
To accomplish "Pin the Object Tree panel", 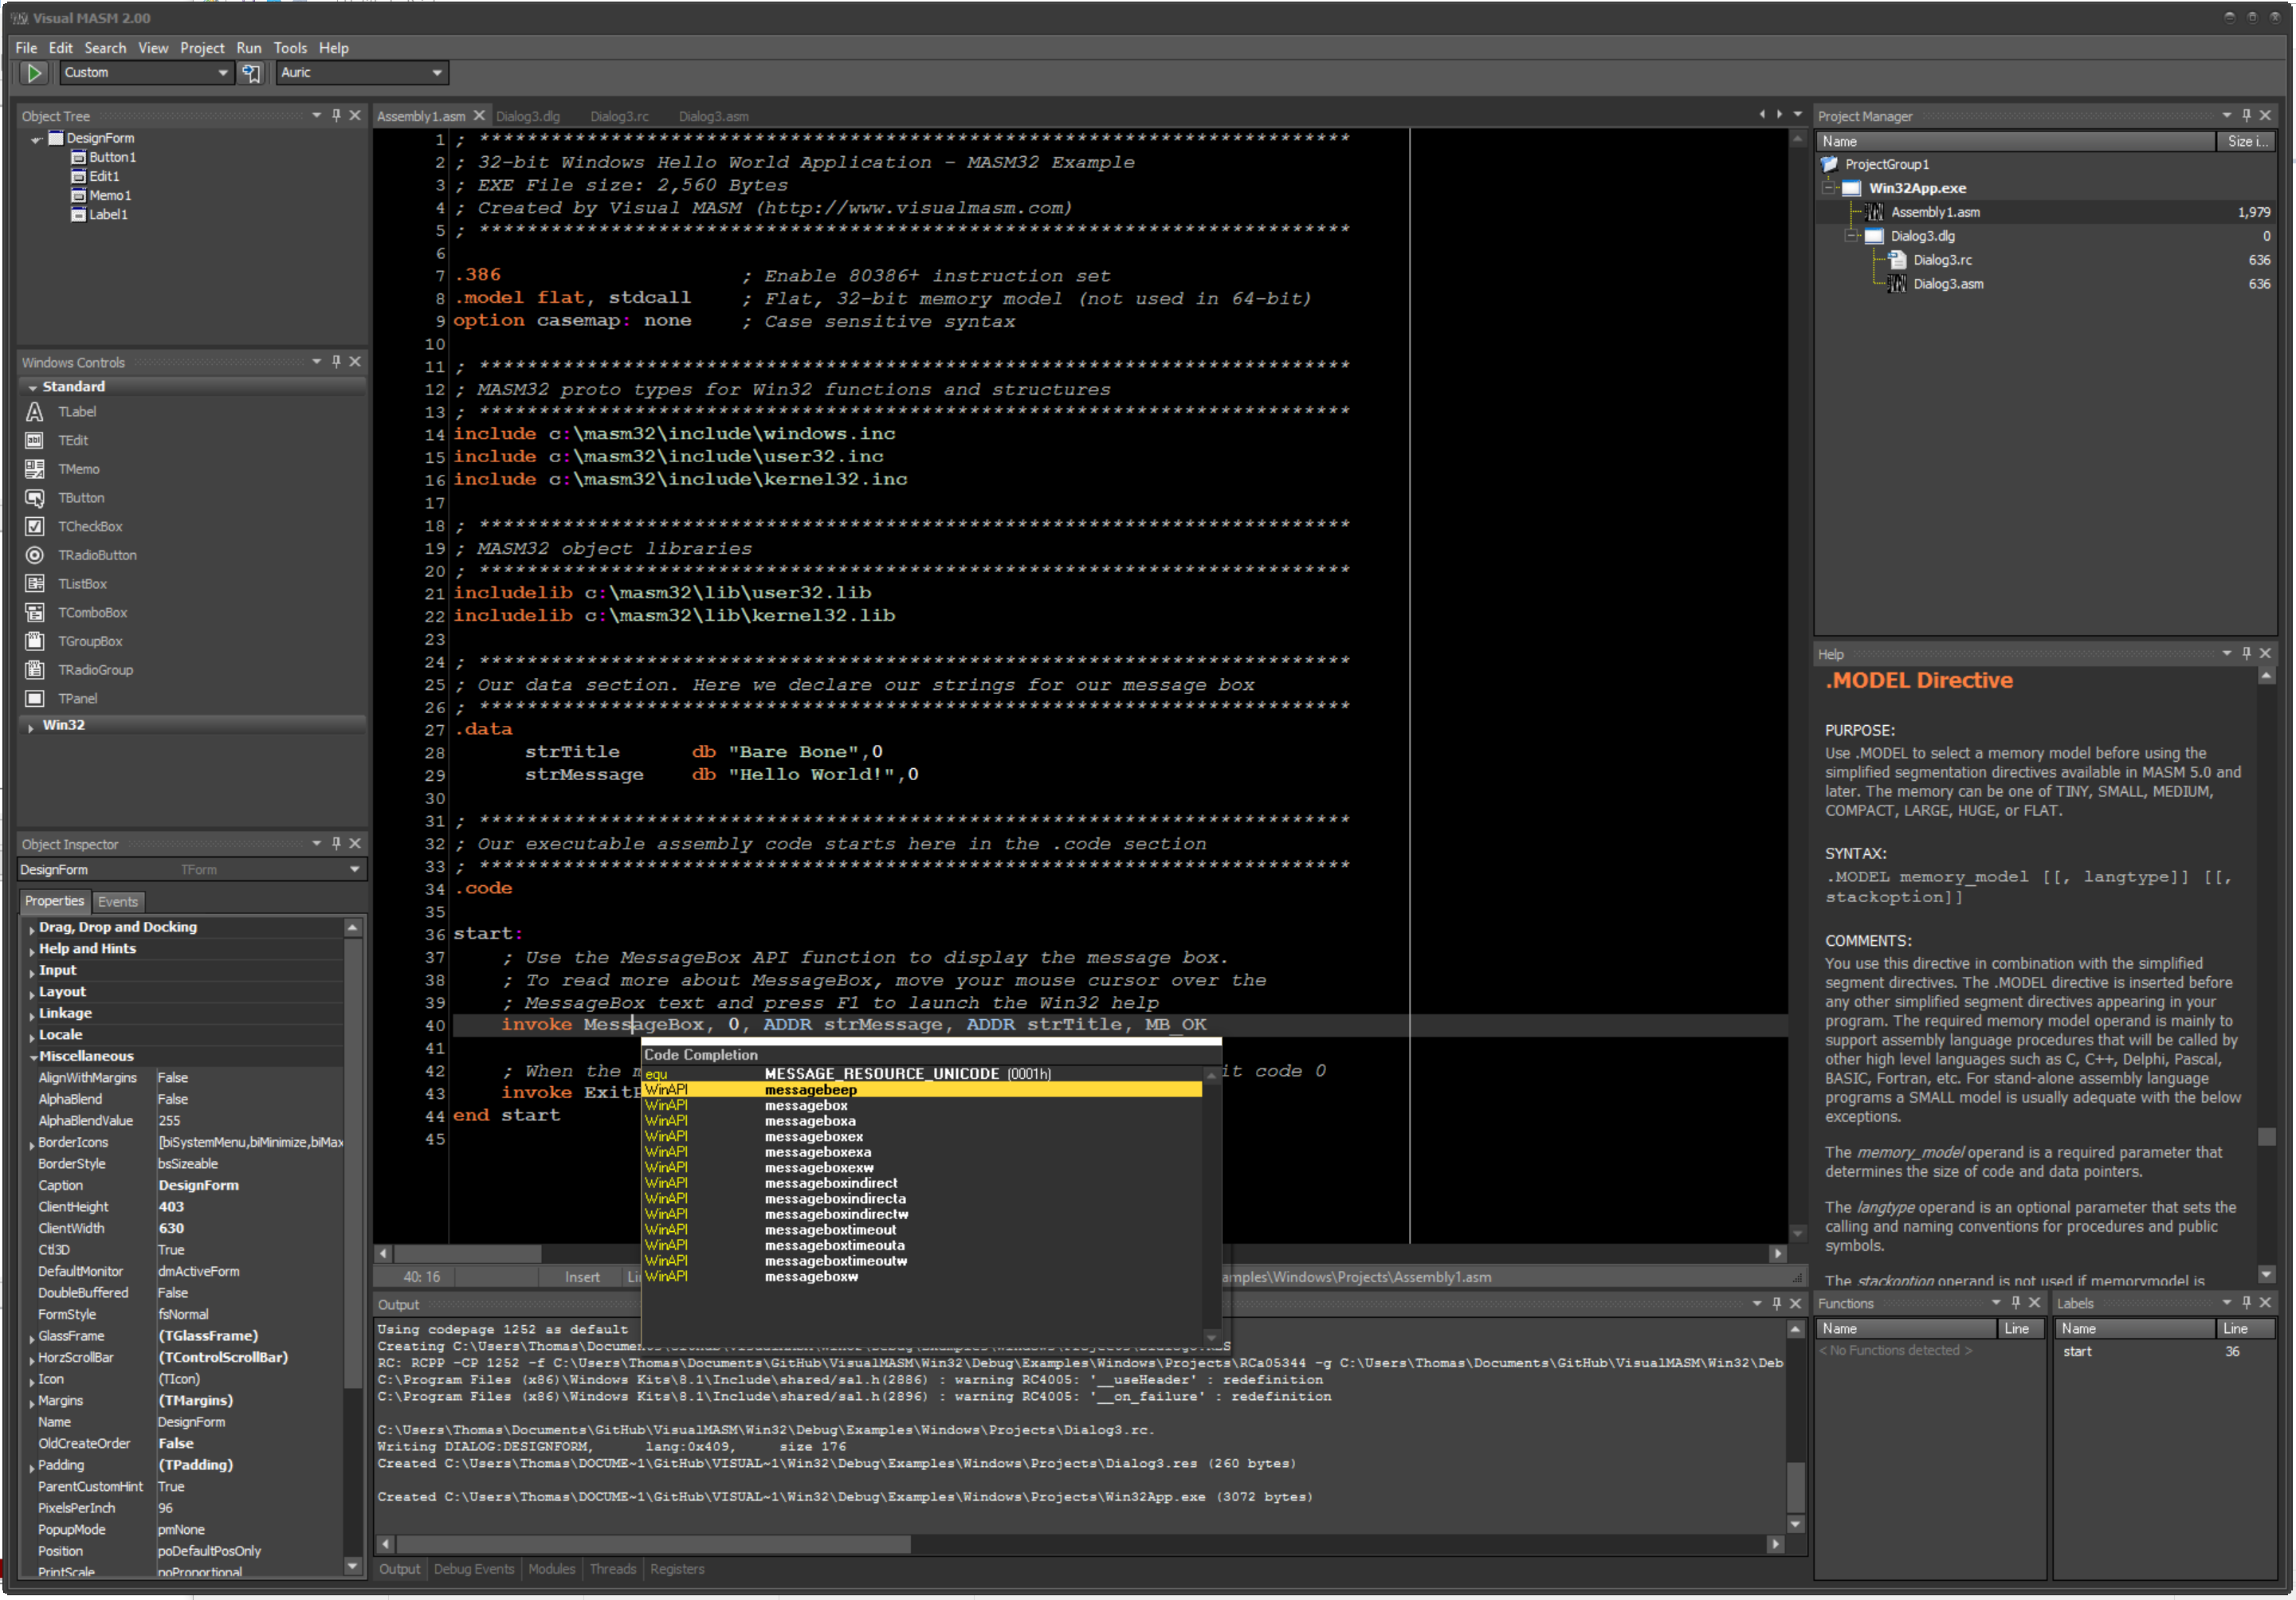I will [336, 115].
